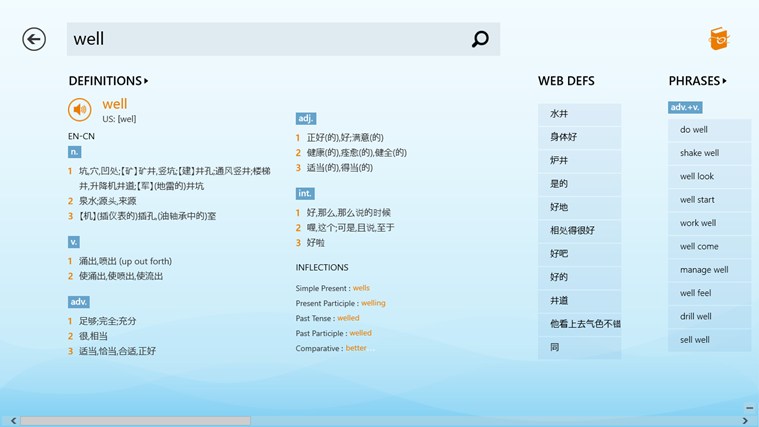Open the "welling" present participle link
This screenshot has height=427, width=759.
[373, 303]
